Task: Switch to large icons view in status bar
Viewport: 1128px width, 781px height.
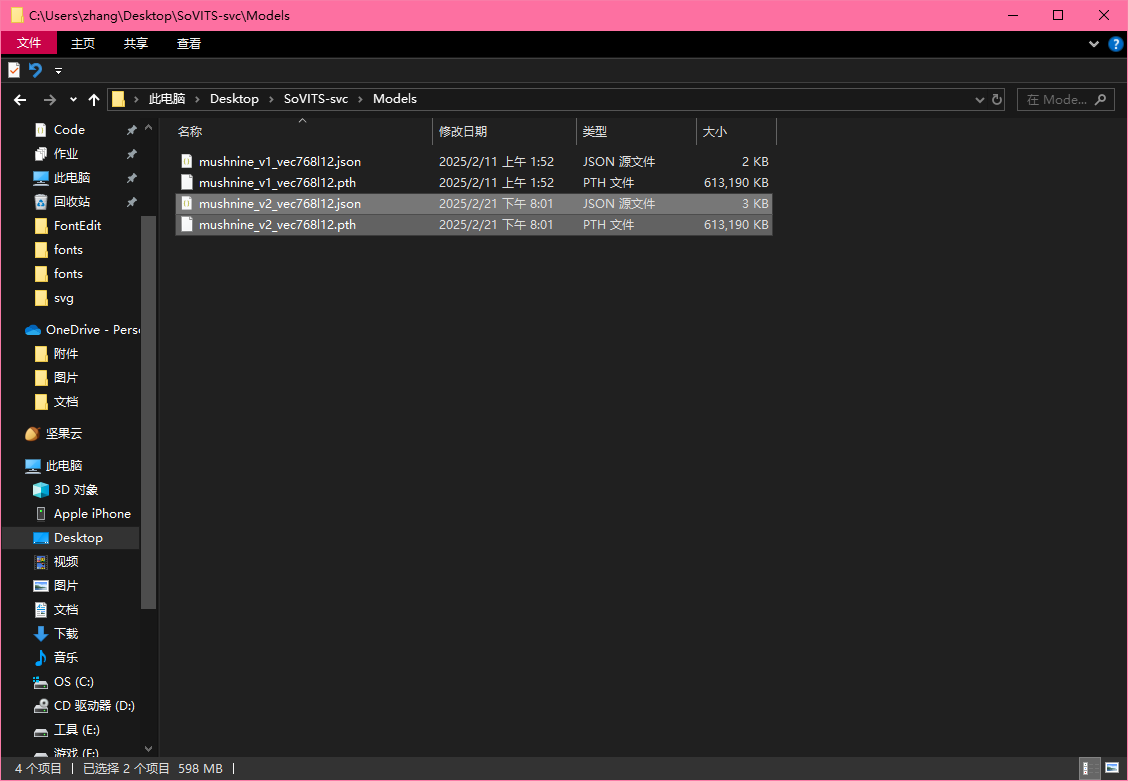Action: click(1111, 768)
